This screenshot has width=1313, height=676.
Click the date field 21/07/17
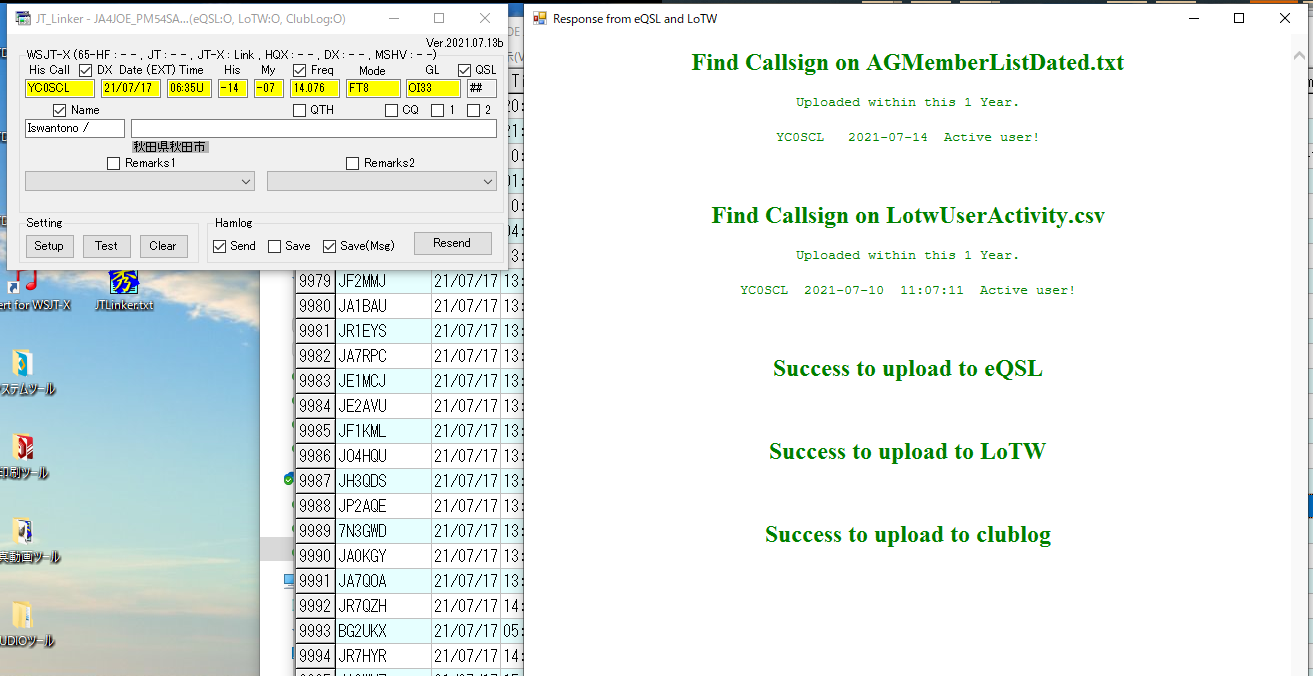pyautogui.click(x=131, y=88)
